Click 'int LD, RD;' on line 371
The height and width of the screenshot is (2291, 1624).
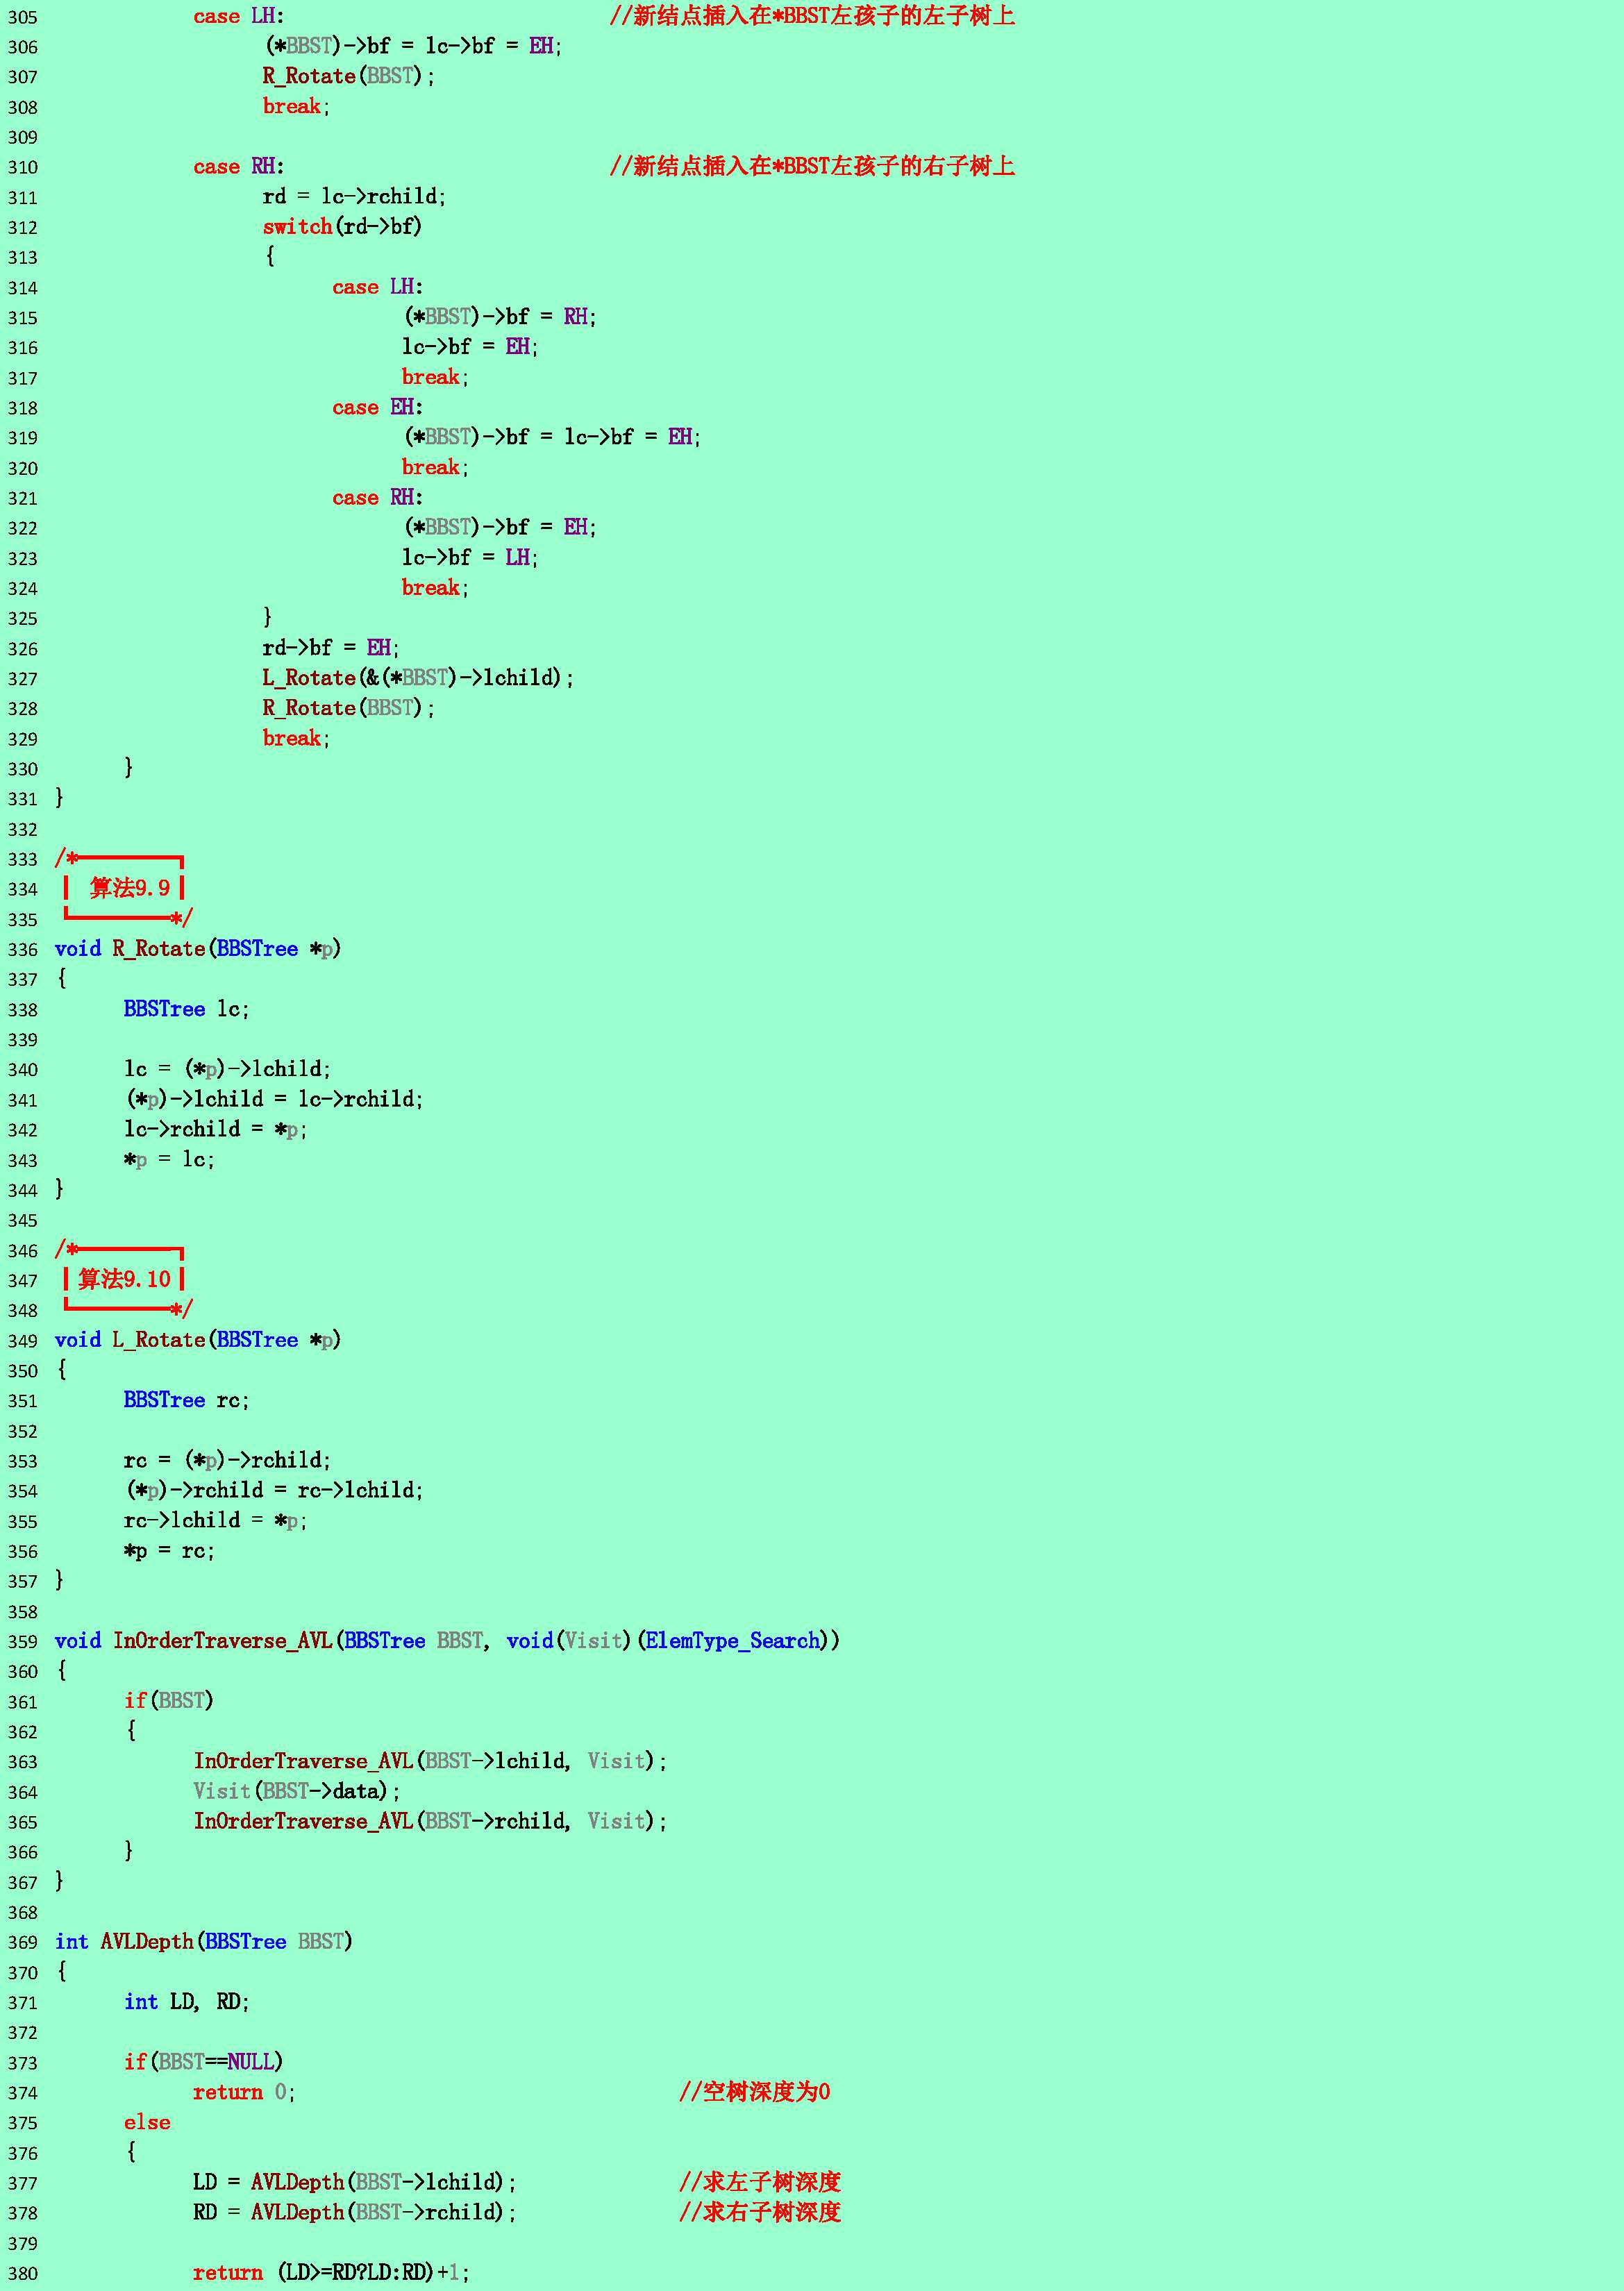tap(186, 2002)
